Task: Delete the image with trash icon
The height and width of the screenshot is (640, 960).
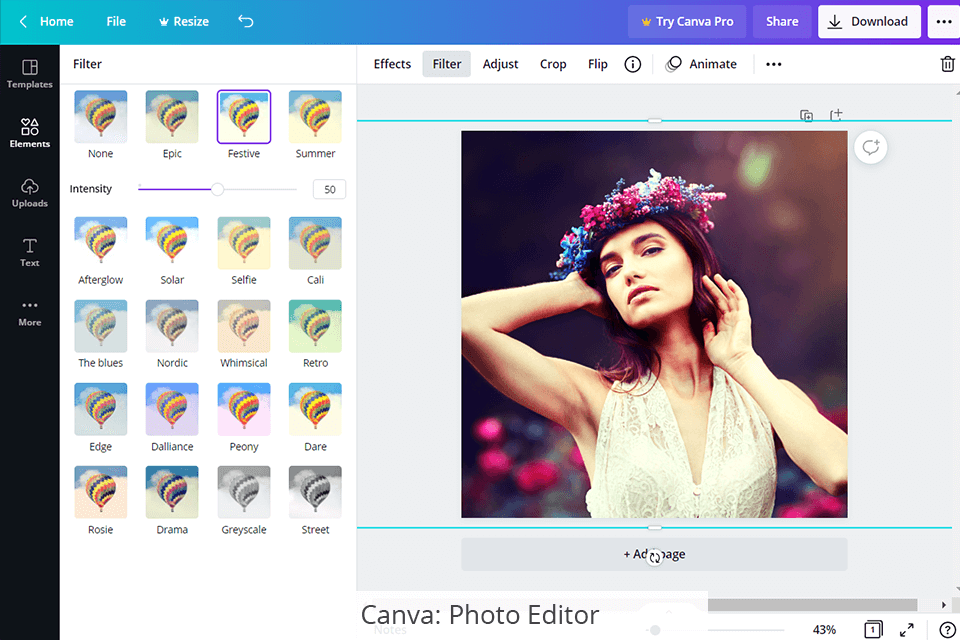Action: [947, 64]
